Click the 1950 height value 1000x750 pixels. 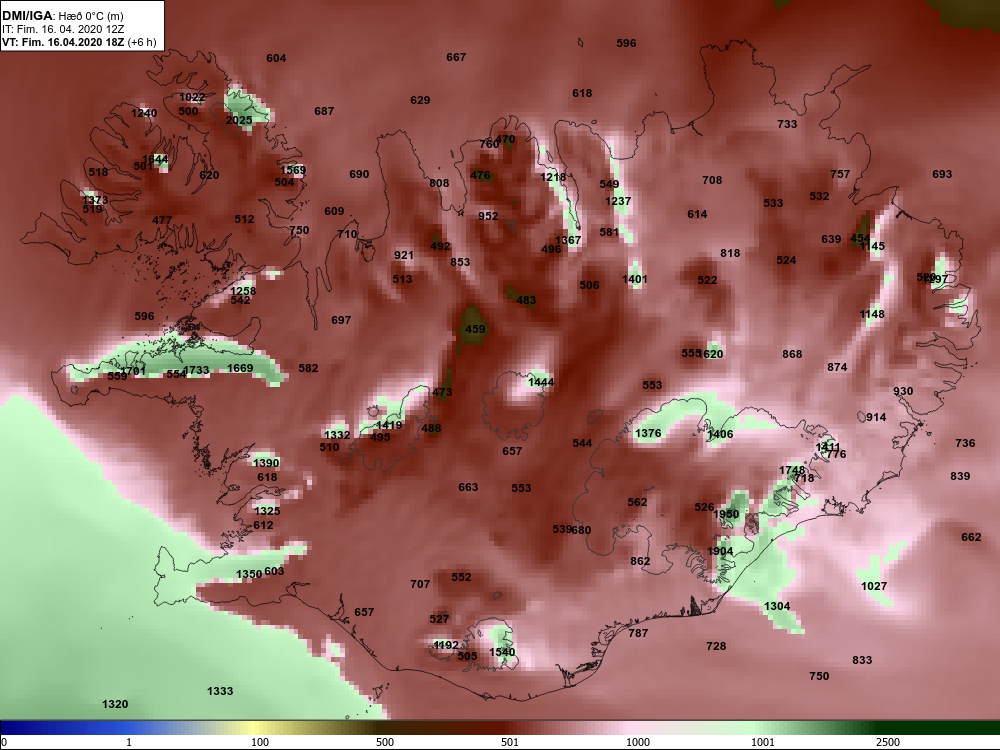tap(726, 514)
